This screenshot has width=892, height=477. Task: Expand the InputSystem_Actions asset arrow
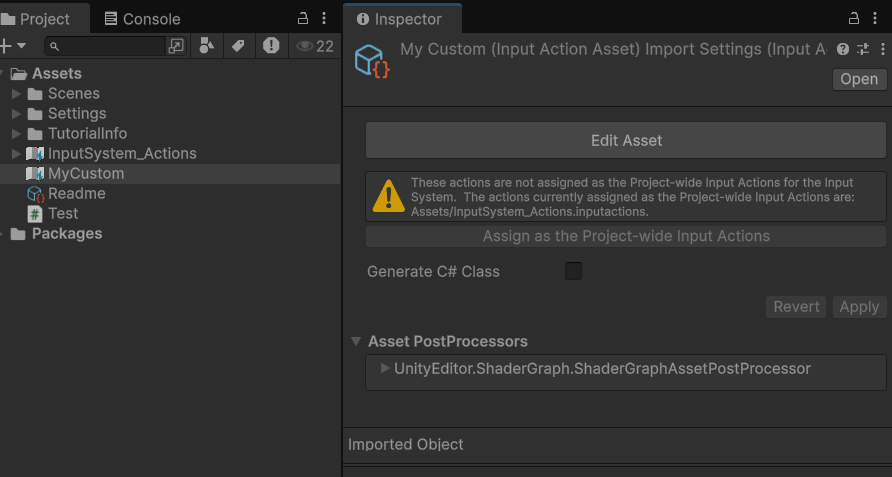16,153
